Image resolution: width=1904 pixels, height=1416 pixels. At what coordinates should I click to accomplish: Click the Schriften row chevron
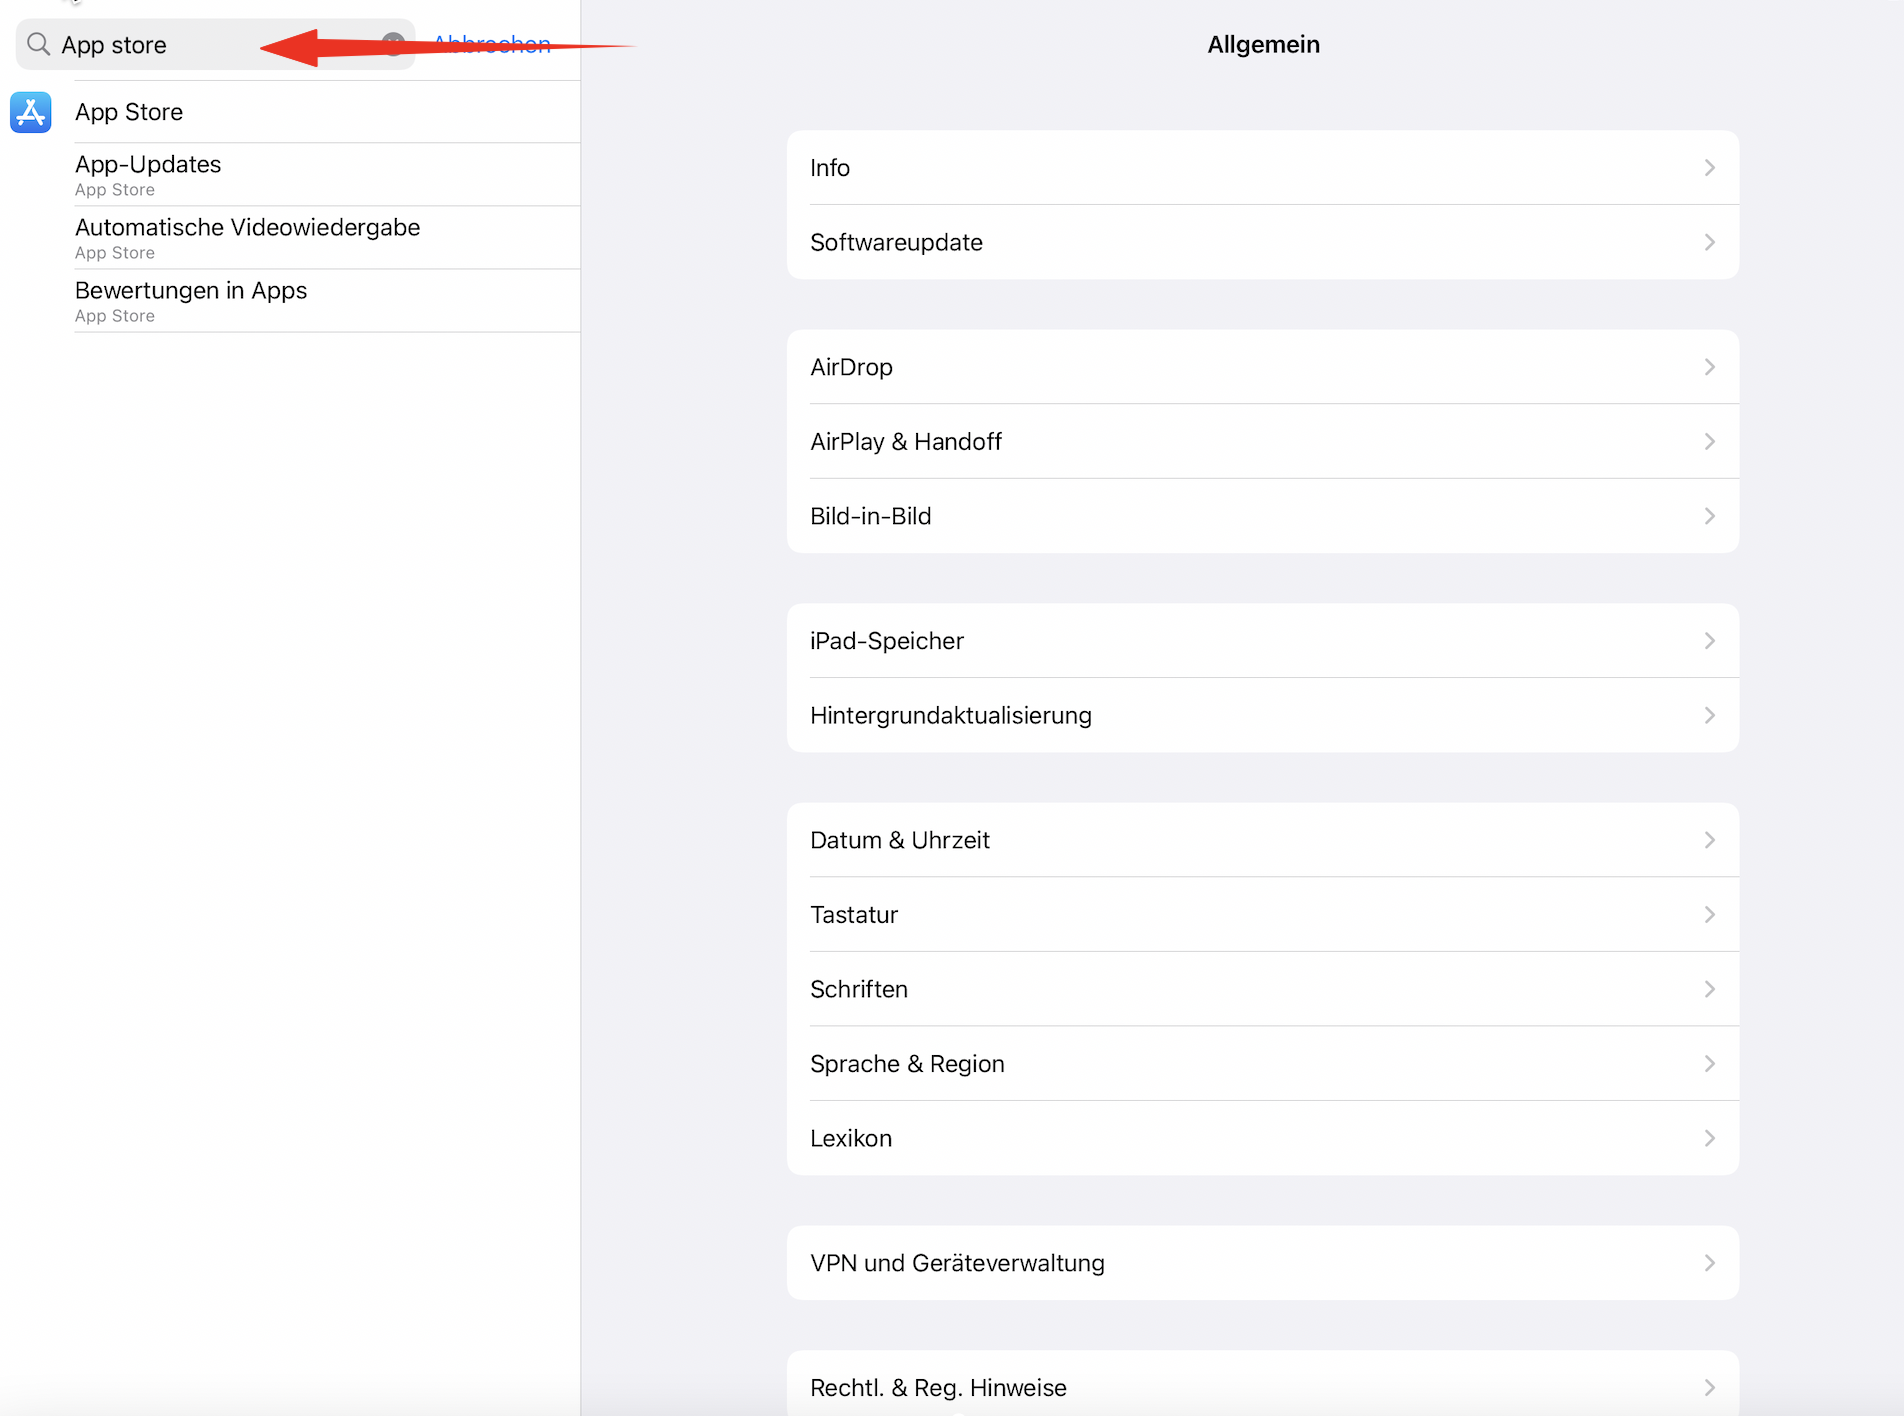pos(1709,989)
